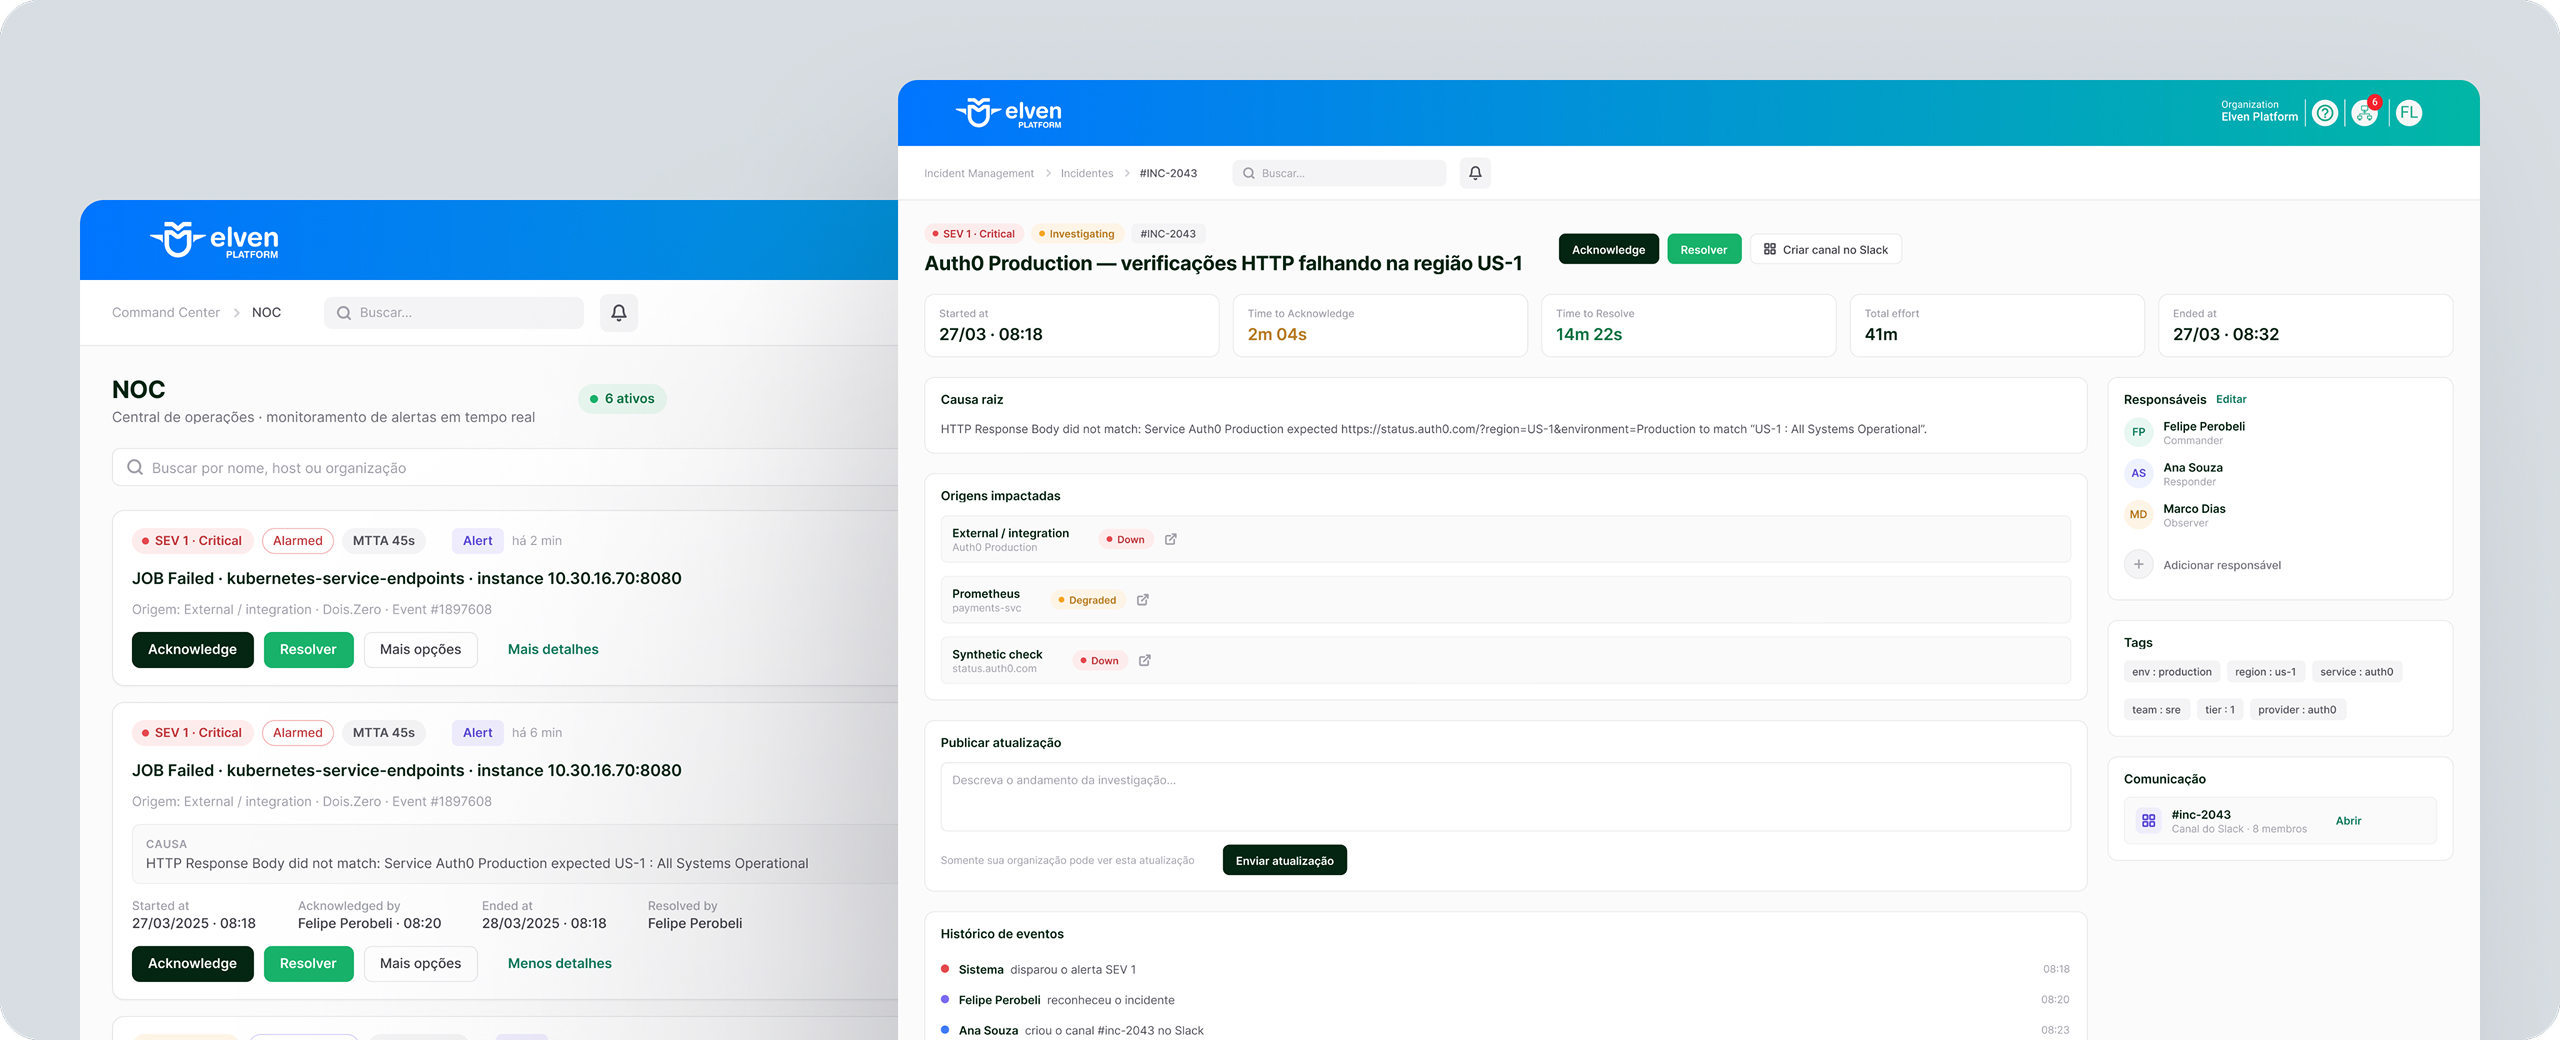The image size is (2560, 1040).
Task: Click the 'env : production' tag
Action: pos(2172,672)
